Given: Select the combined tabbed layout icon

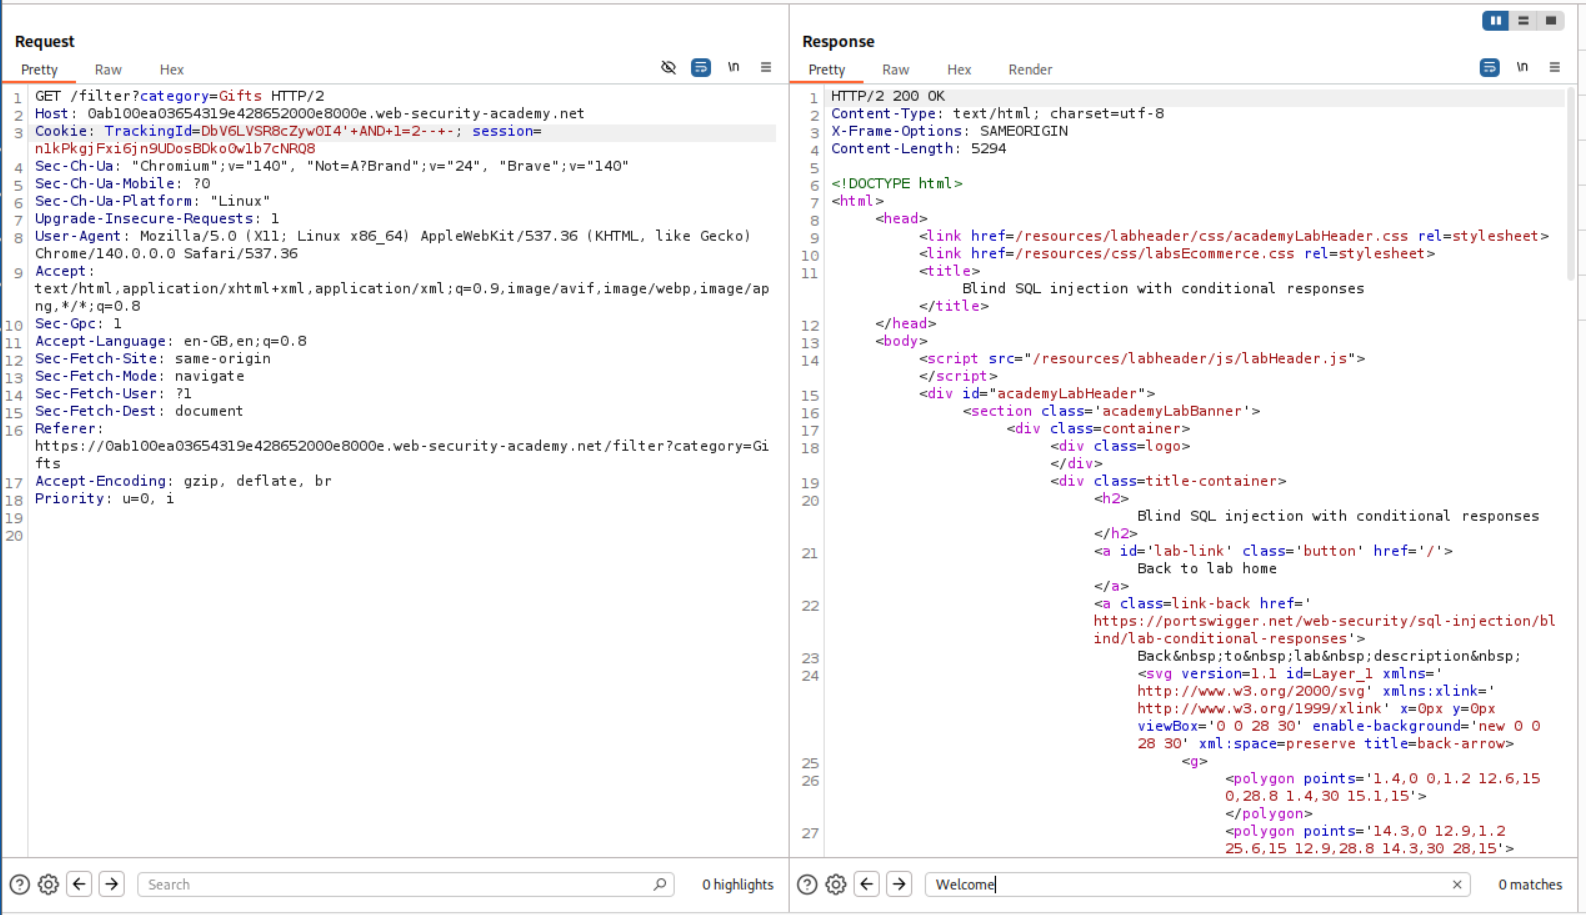Looking at the screenshot, I should point(1551,20).
